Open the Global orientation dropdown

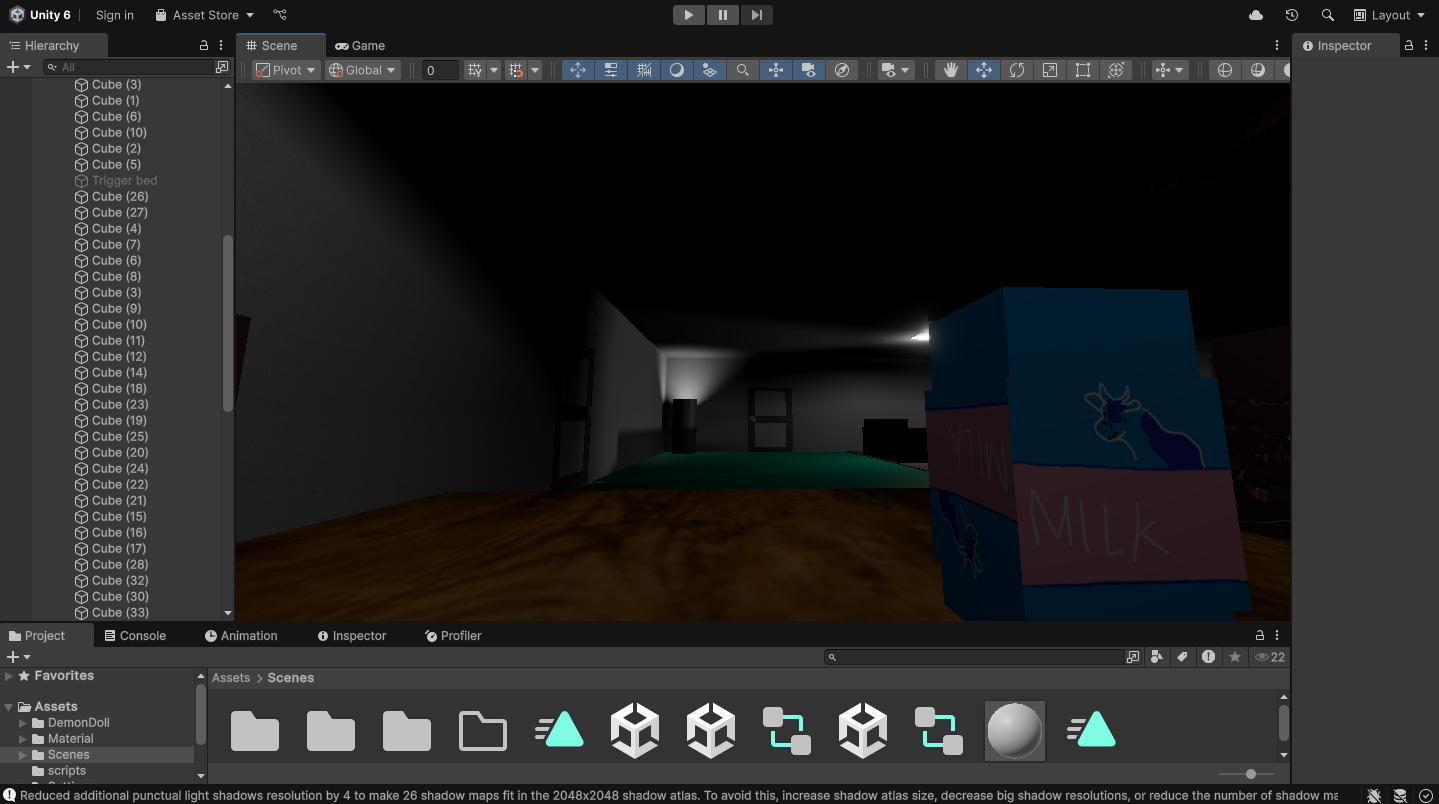[362, 69]
